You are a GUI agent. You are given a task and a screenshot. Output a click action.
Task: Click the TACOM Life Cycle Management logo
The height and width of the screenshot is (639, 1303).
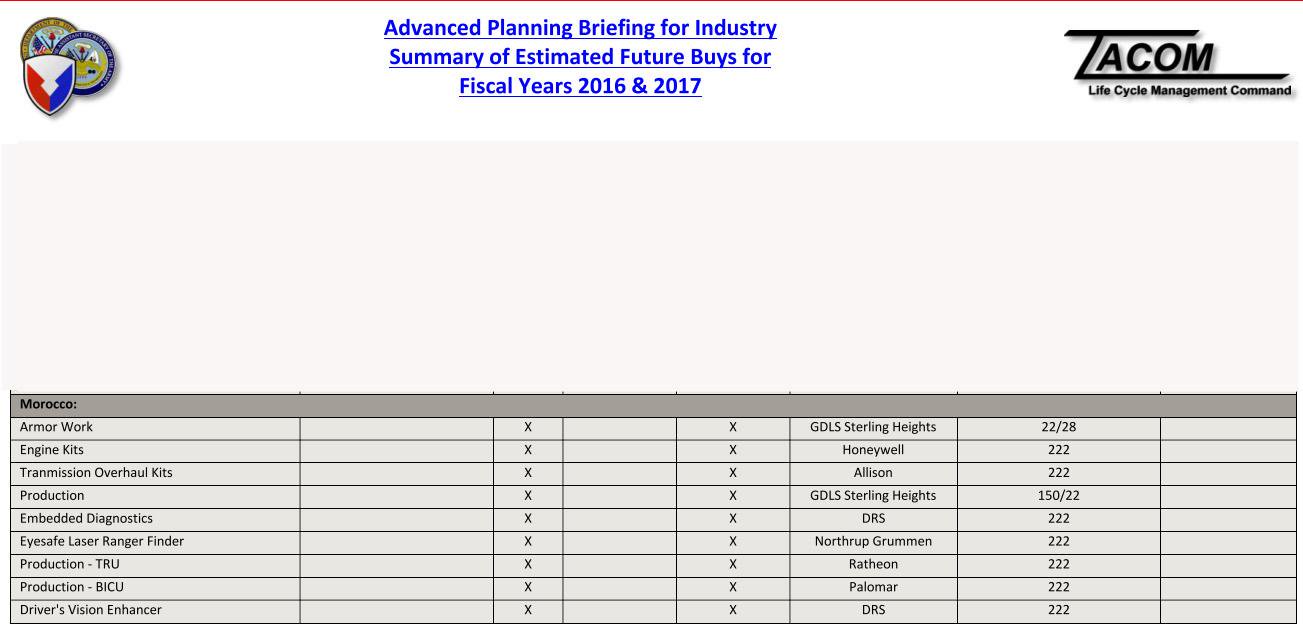click(x=1178, y=64)
